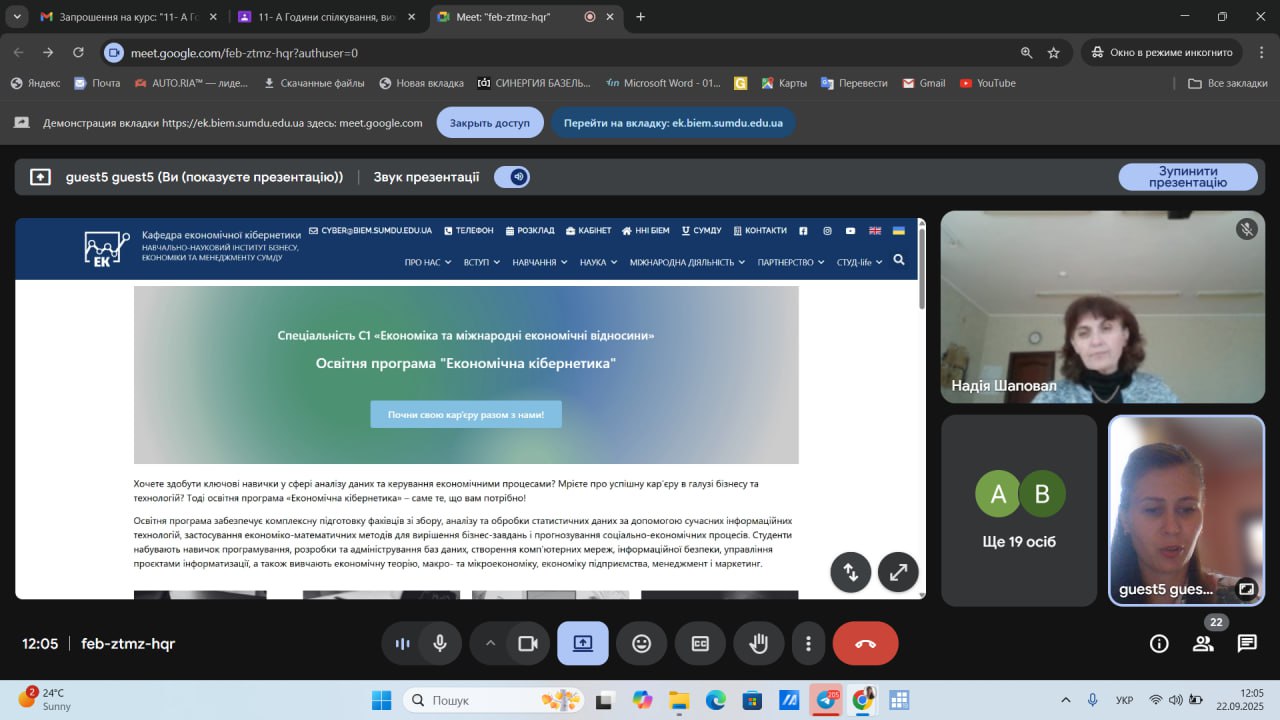This screenshot has height=720, width=1280.
Task: Toggle presentation audio switch
Action: click(512, 177)
